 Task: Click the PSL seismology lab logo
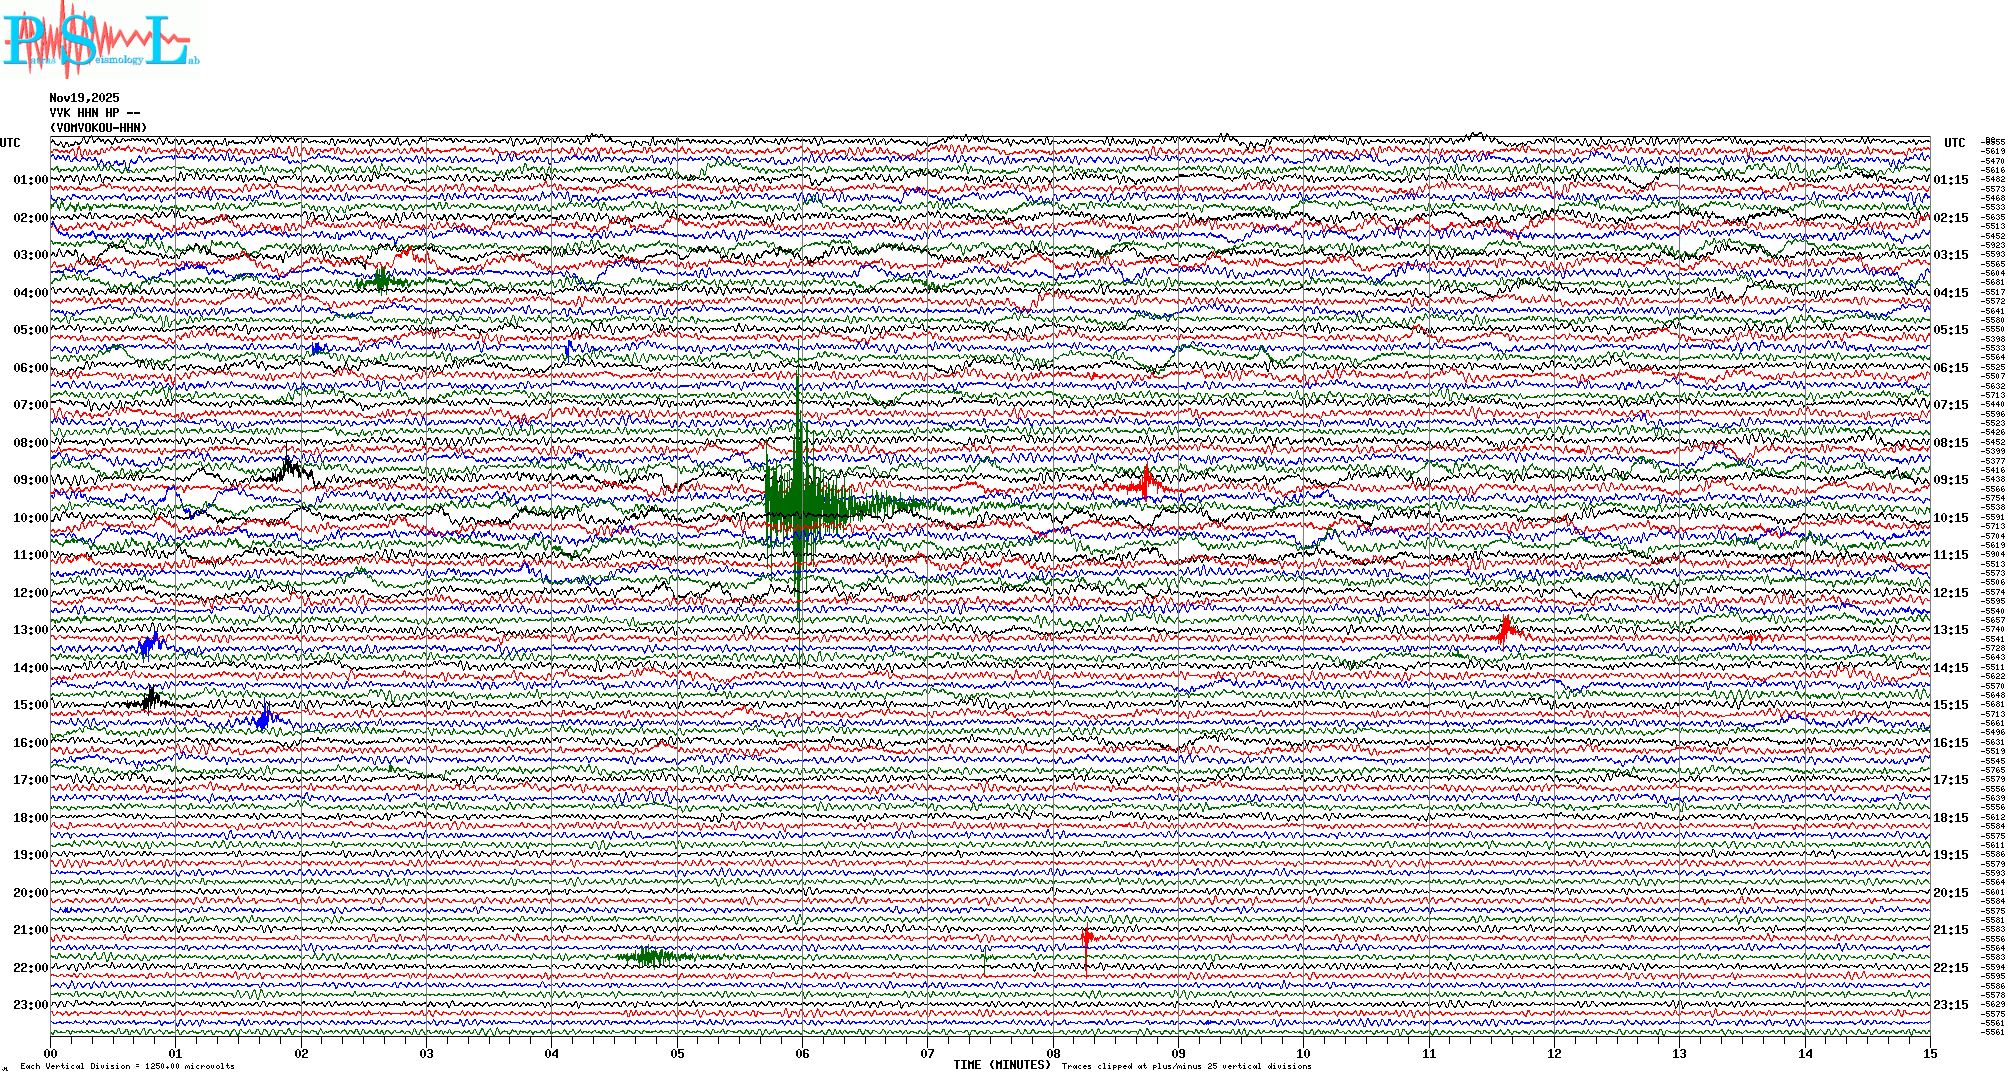click(100, 40)
